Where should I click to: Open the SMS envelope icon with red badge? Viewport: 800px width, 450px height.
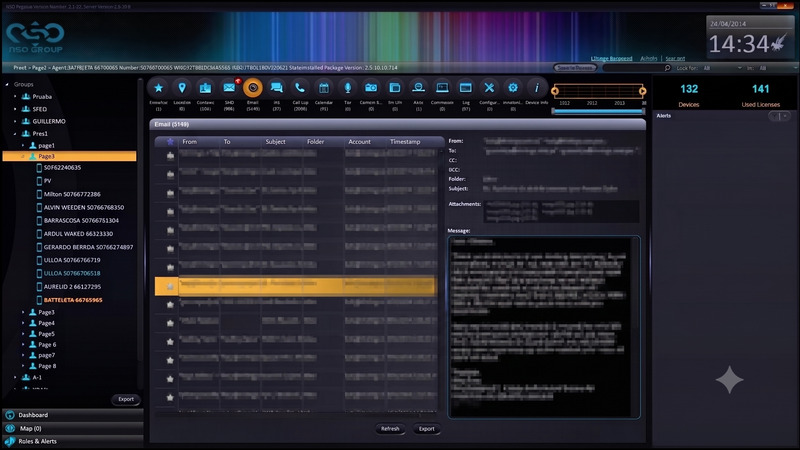[229, 88]
